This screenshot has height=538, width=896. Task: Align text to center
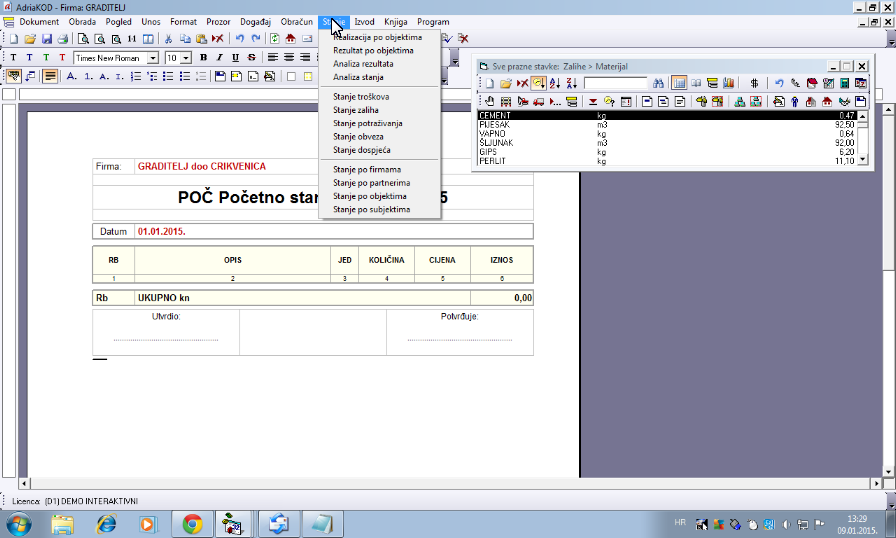pos(289,58)
